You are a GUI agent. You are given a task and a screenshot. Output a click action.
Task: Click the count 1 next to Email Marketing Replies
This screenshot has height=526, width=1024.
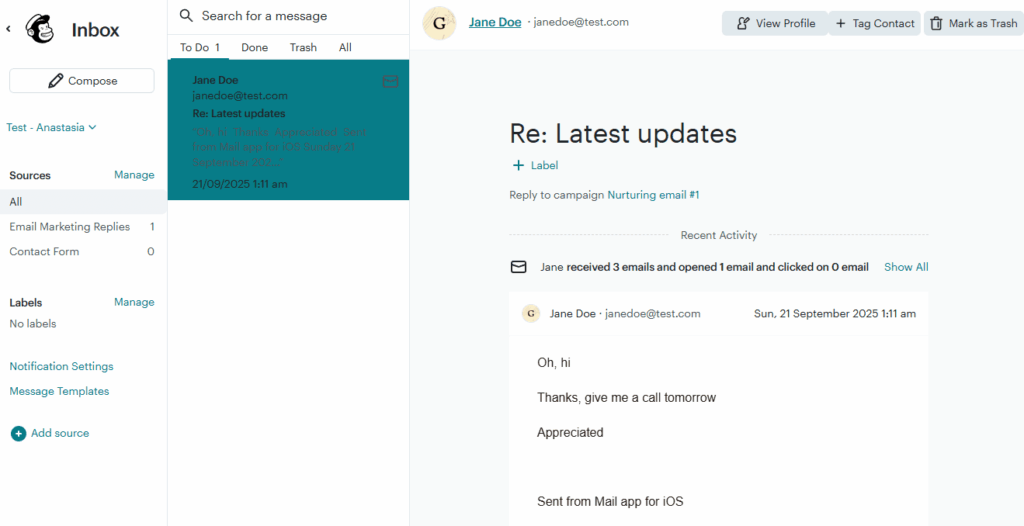(x=152, y=227)
